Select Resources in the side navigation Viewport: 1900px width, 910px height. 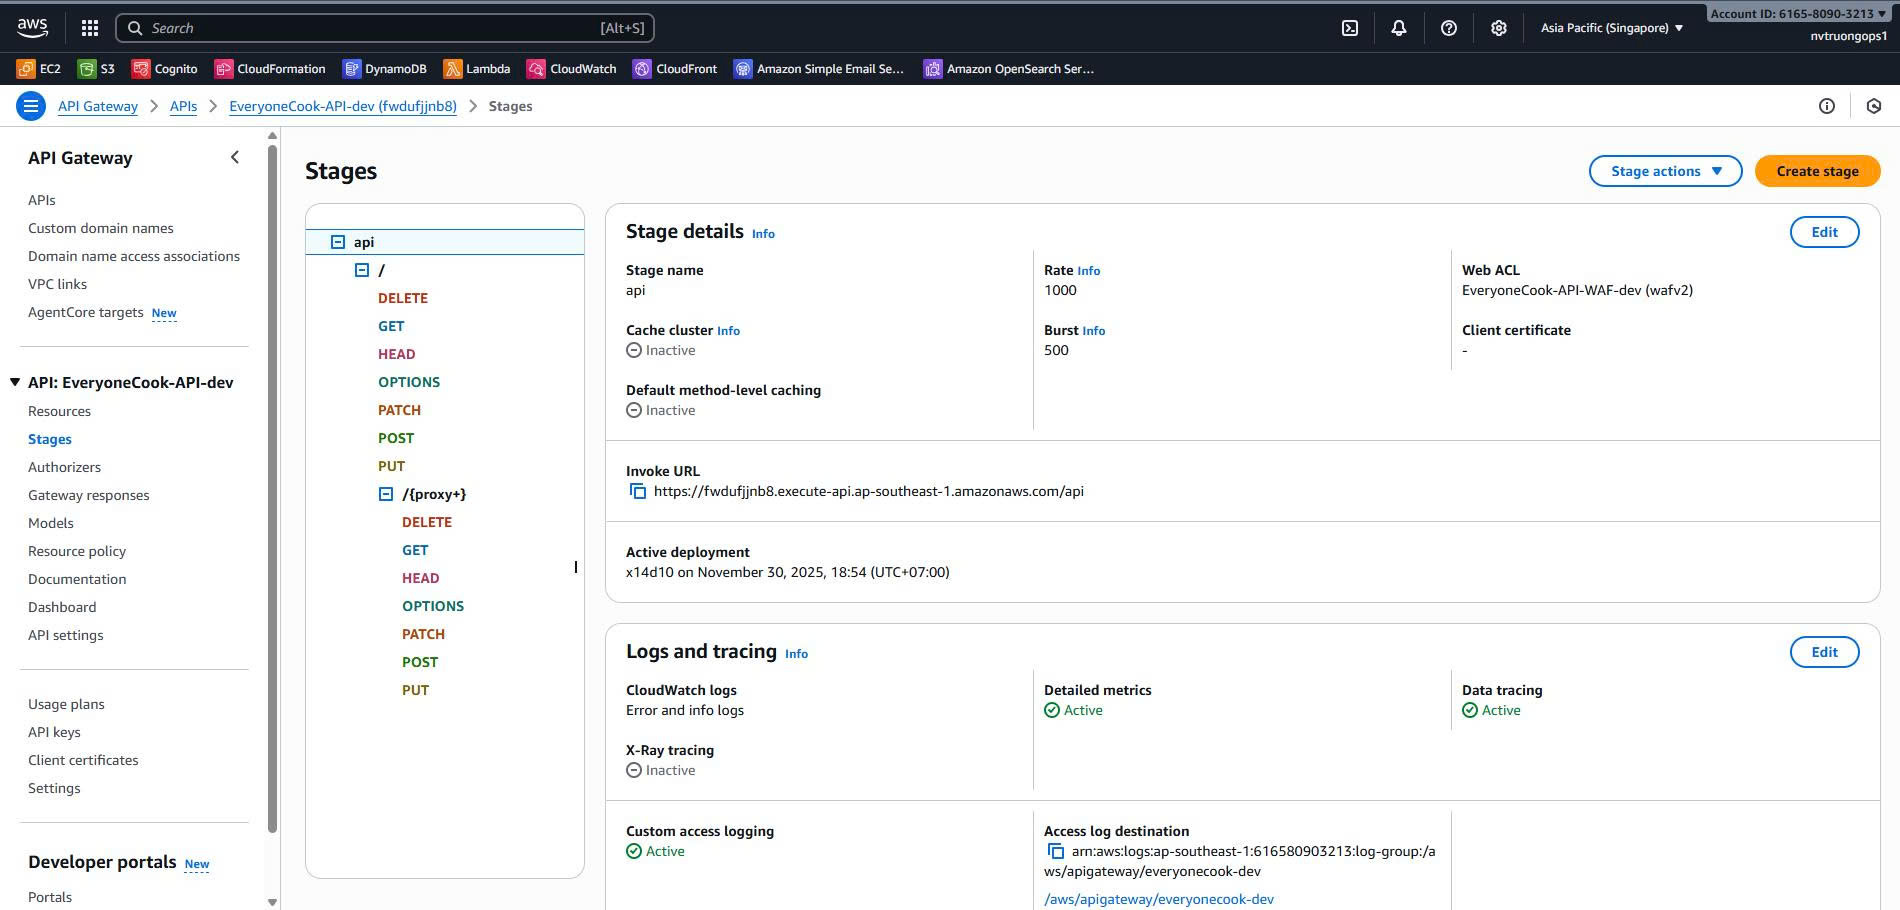click(x=59, y=411)
